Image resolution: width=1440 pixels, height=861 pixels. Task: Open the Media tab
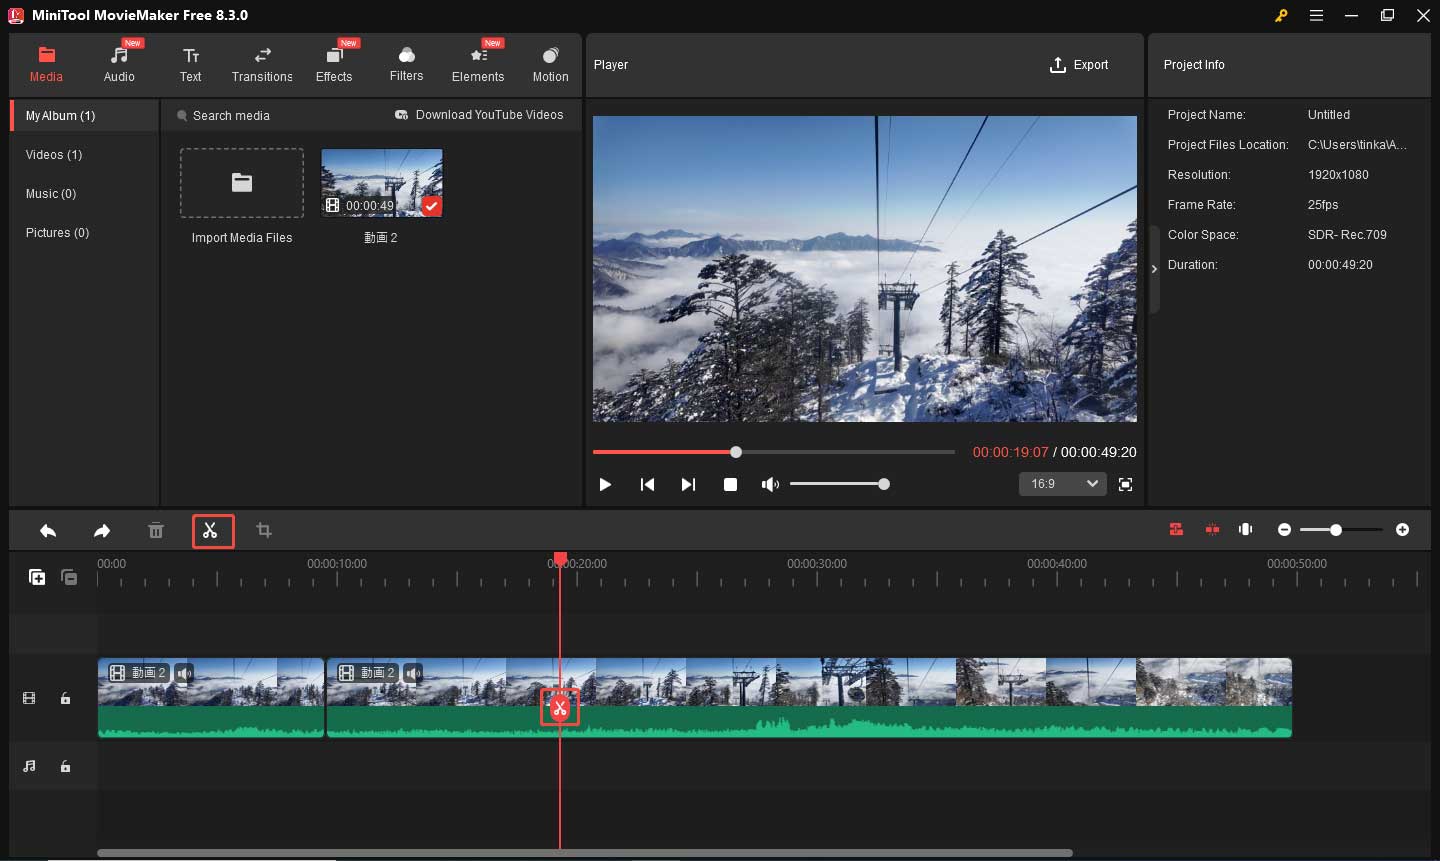(46, 64)
